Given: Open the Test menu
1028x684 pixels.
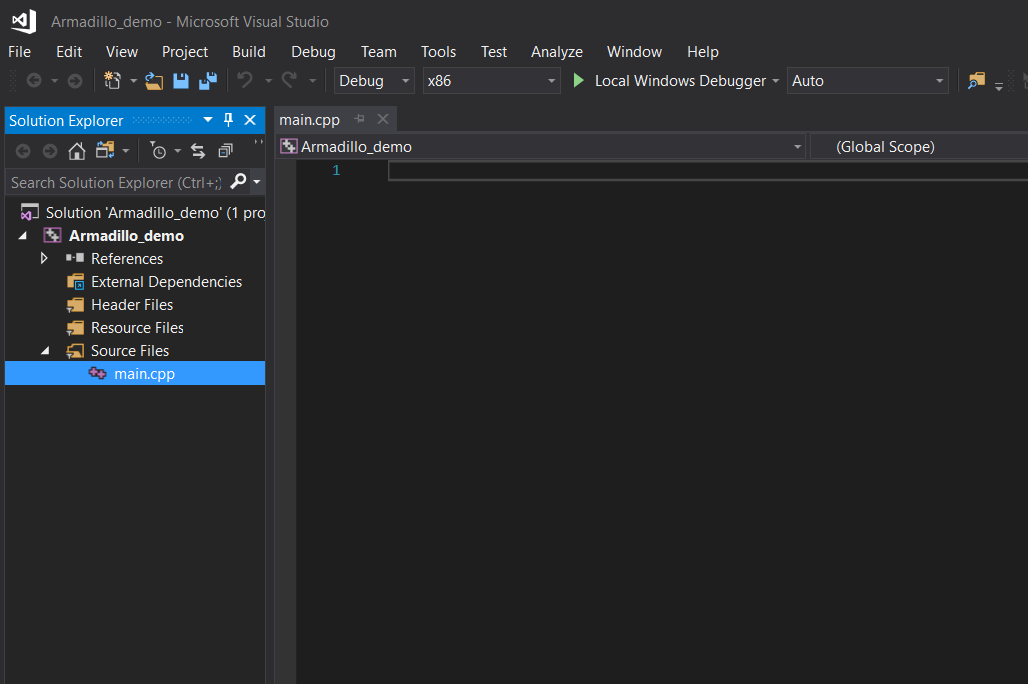Looking at the screenshot, I should coord(494,52).
